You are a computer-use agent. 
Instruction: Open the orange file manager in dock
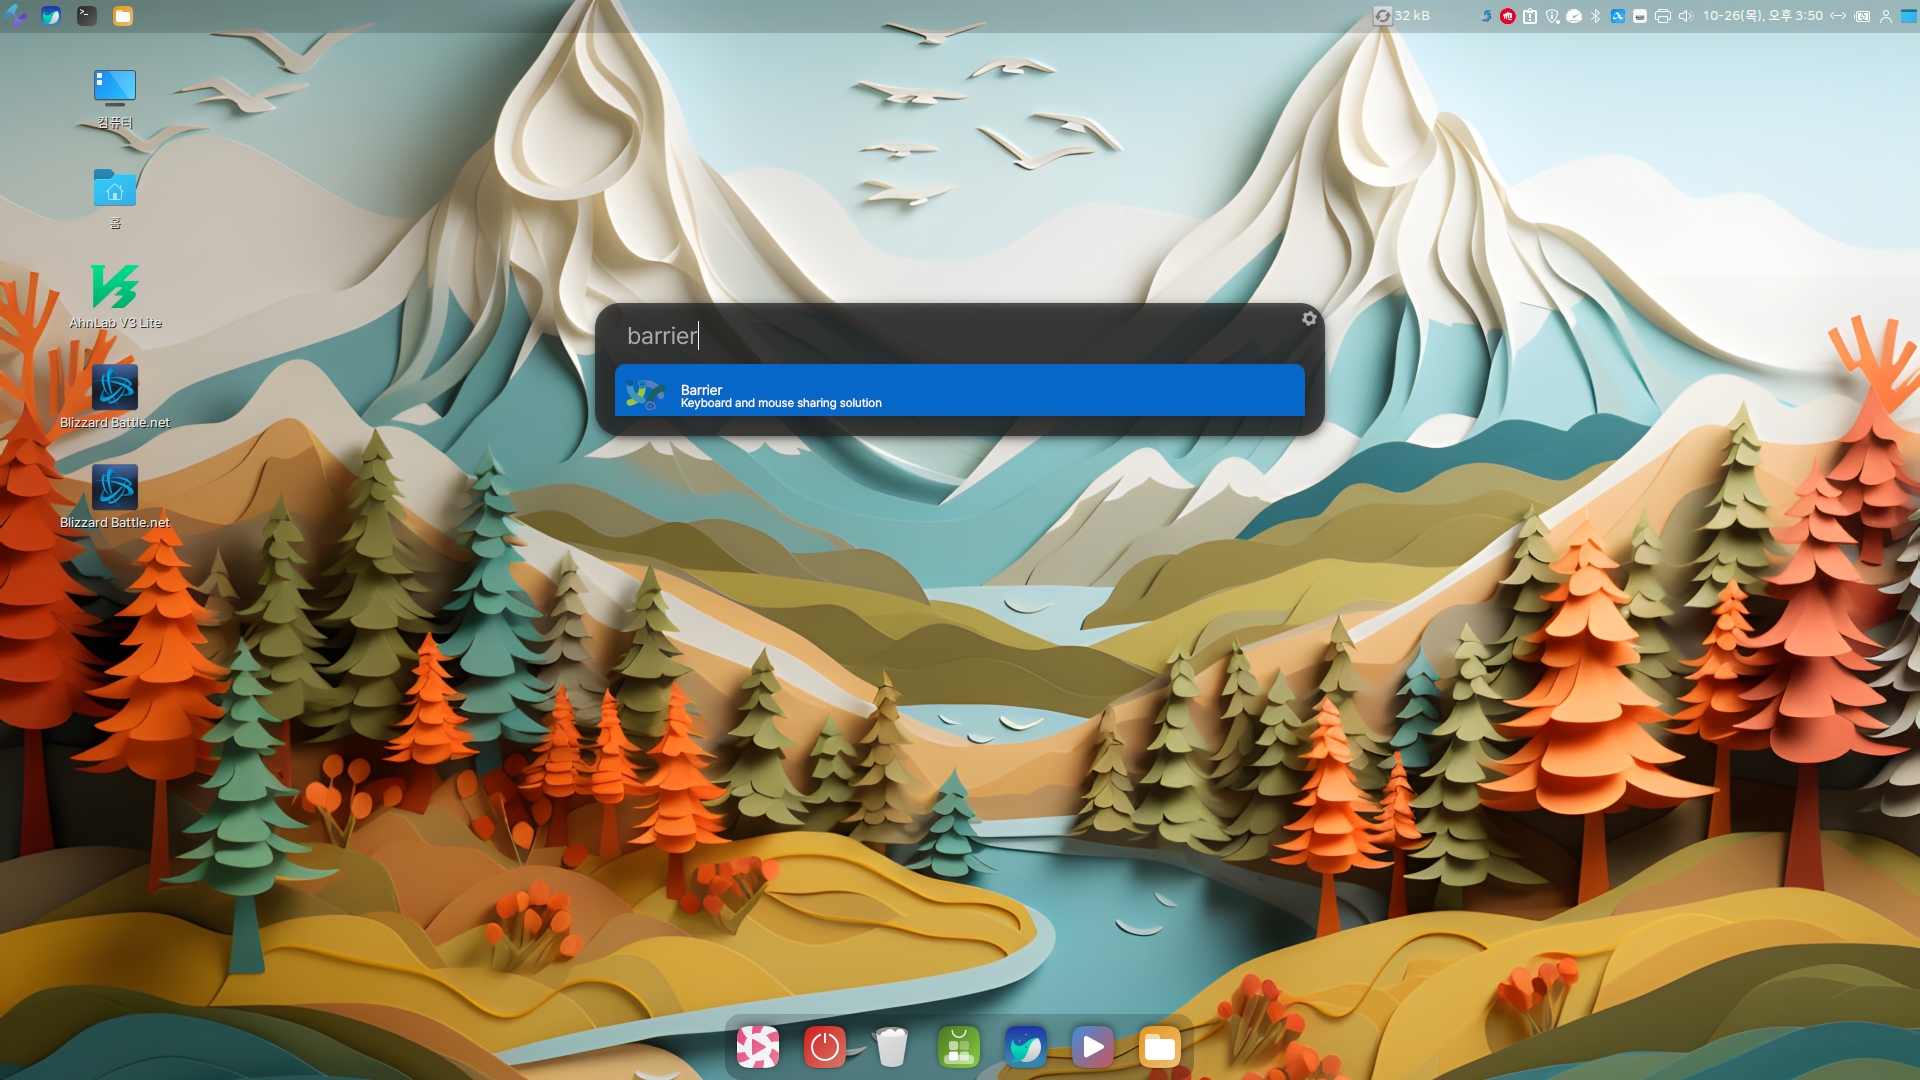pyautogui.click(x=1159, y=1047)
